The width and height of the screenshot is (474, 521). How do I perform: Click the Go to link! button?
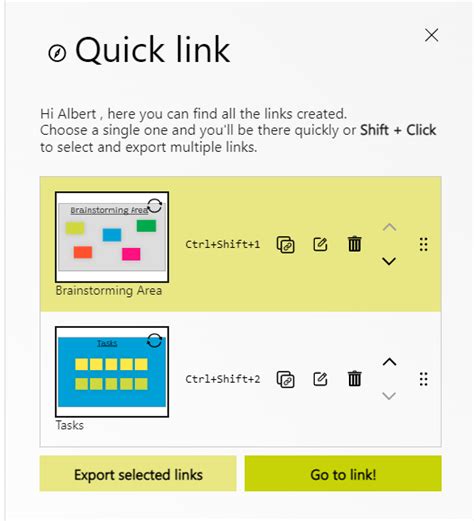point(343,474)
